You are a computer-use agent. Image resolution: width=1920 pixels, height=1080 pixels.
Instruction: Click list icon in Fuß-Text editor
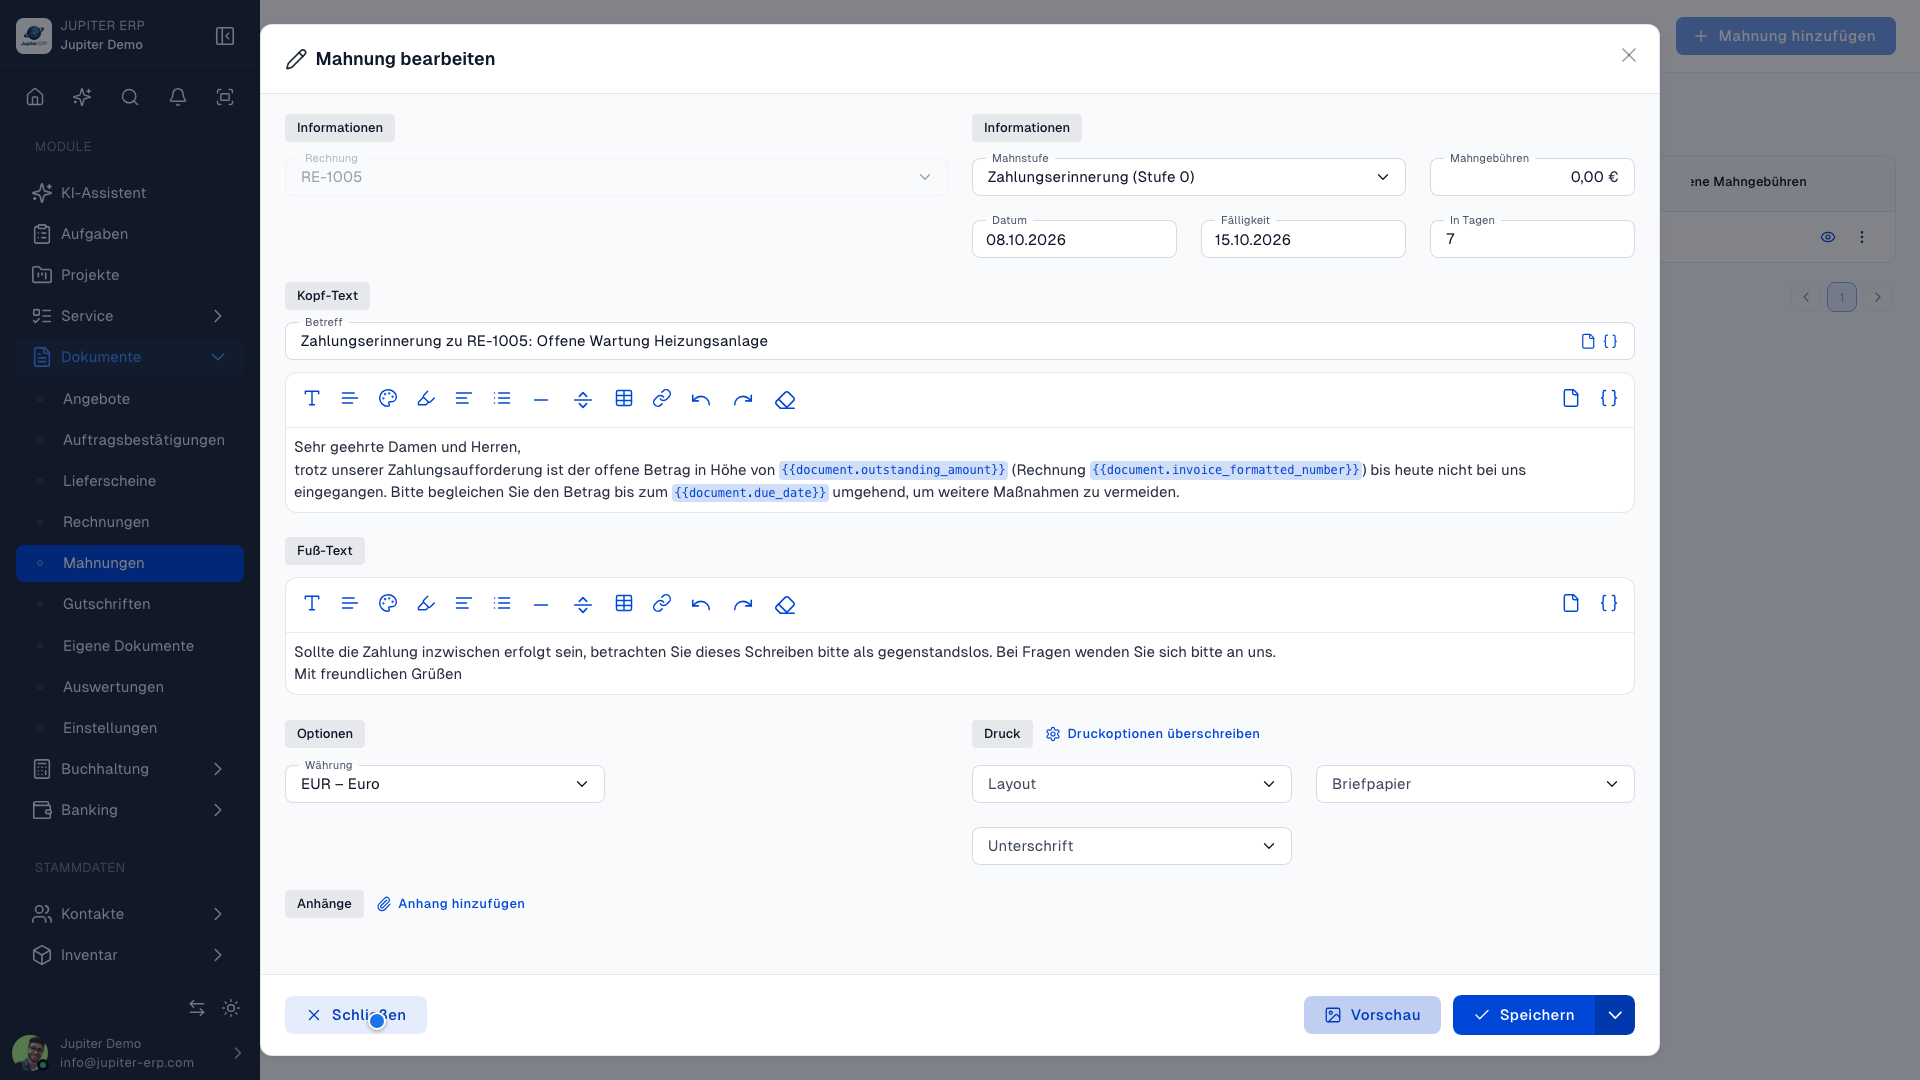point(502,604)
